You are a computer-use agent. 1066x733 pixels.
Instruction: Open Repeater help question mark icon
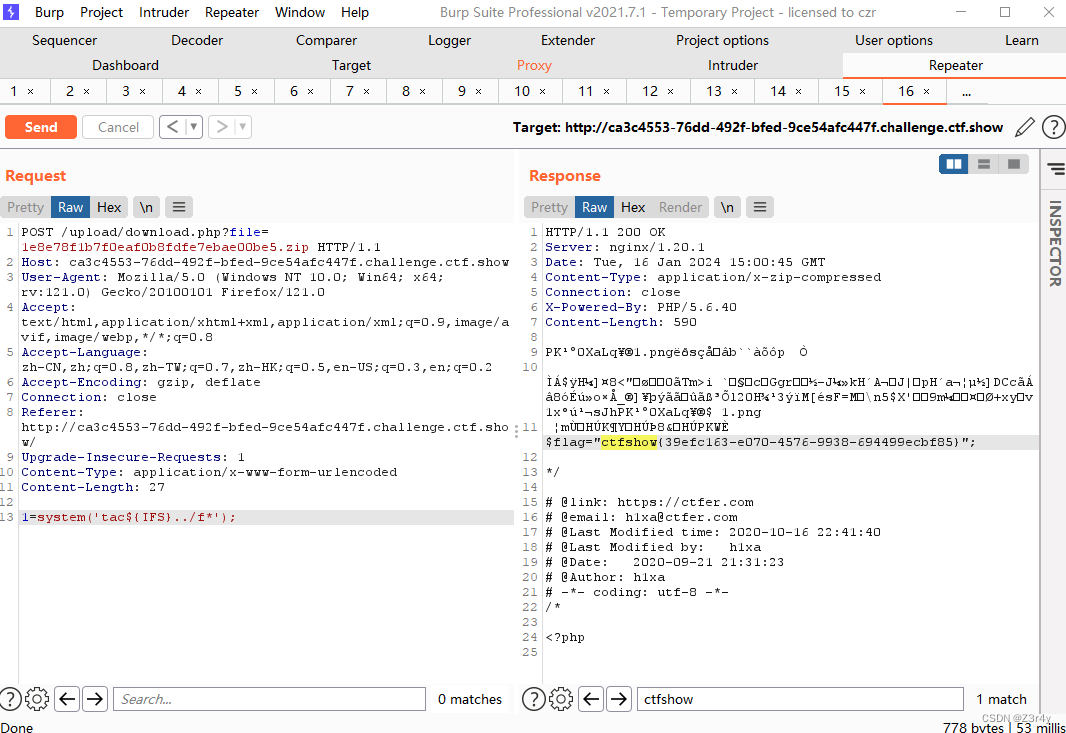[1053, 127]
